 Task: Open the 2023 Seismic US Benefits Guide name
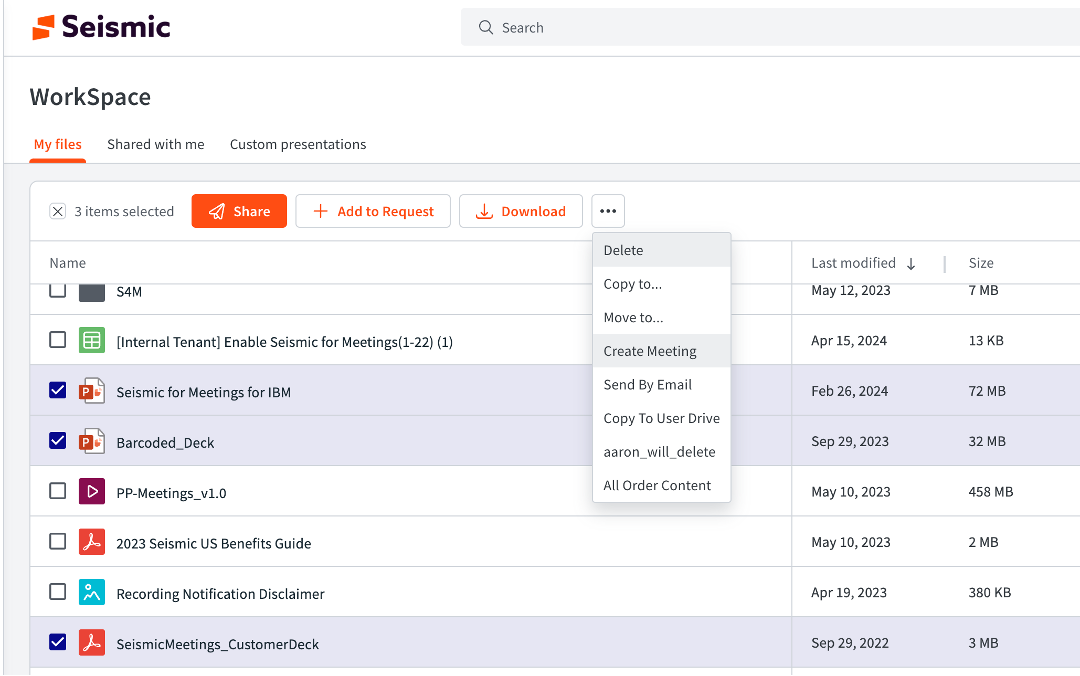click(x=214, y=544)
